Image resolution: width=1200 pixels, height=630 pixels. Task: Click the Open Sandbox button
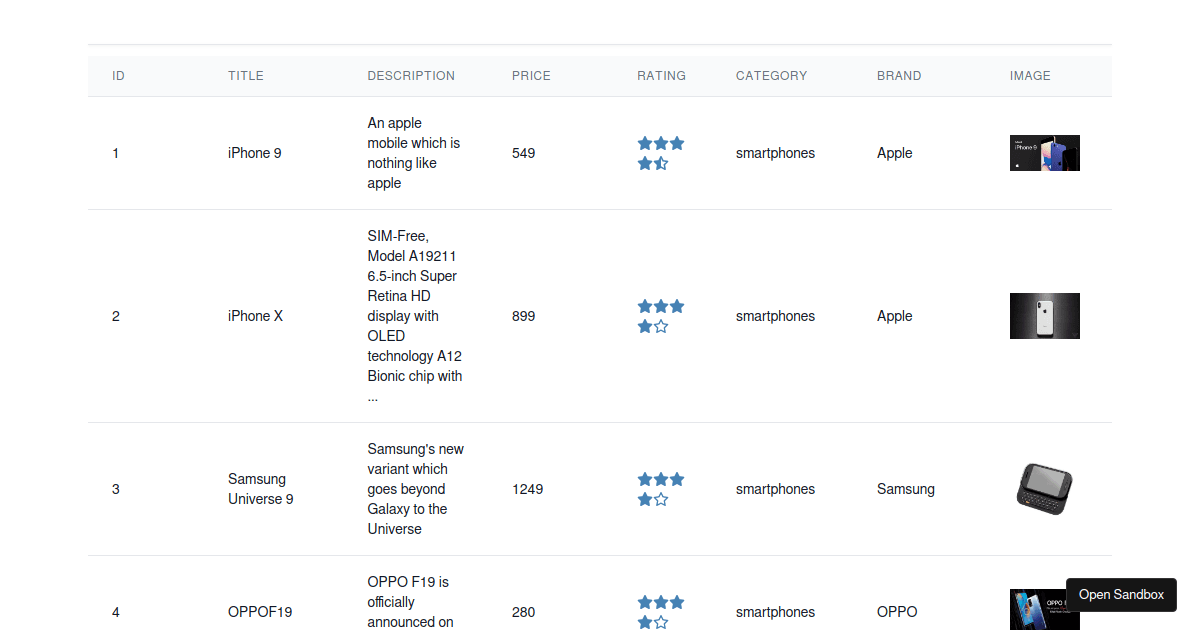(x=1121, y=594)
